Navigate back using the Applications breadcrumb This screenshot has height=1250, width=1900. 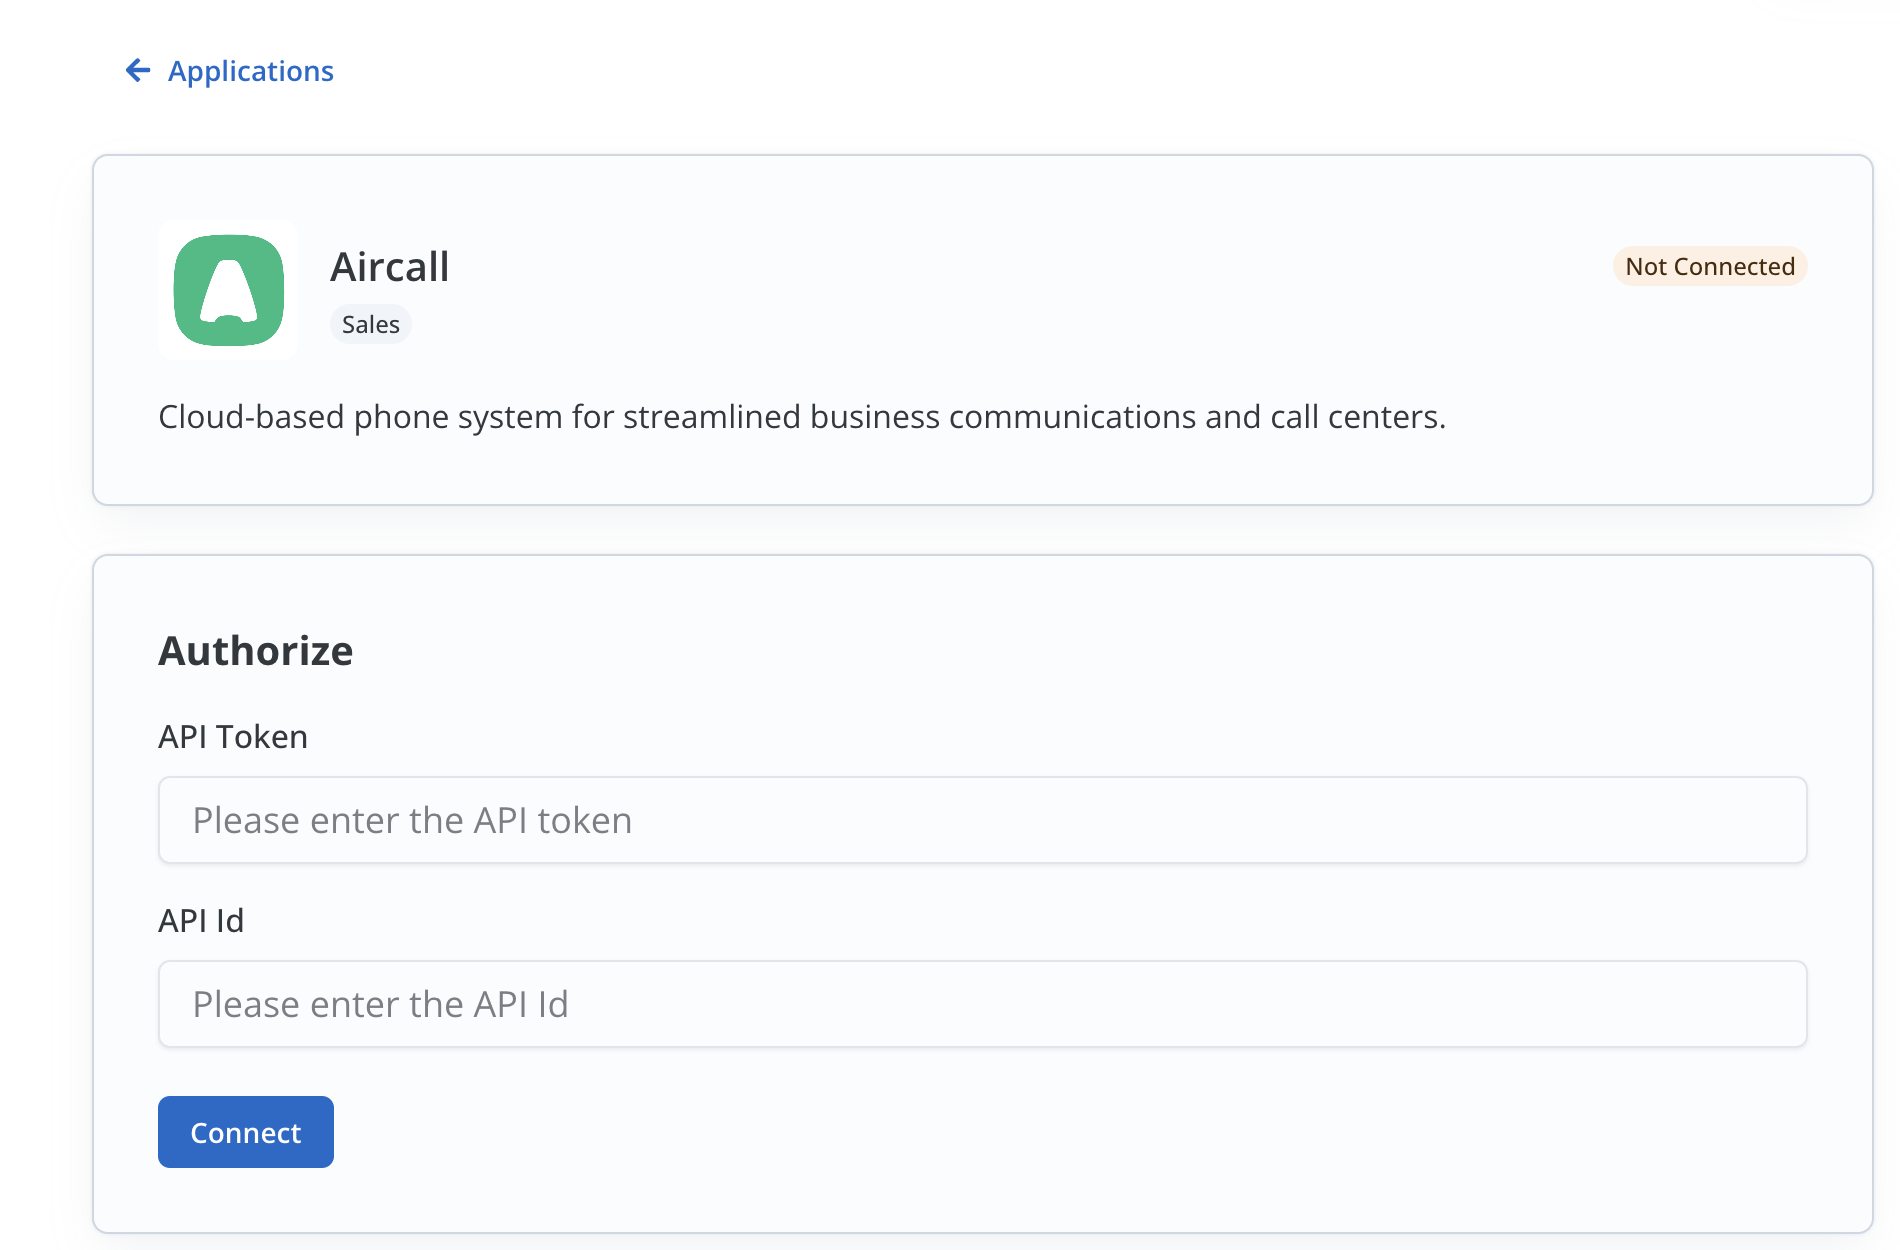pyautogui.click(x=250, y=70)
